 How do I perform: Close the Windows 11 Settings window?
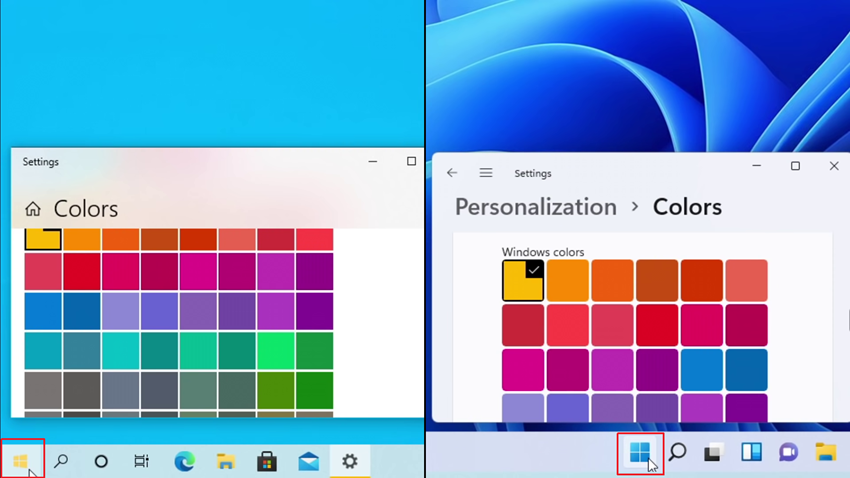point(834,166)
